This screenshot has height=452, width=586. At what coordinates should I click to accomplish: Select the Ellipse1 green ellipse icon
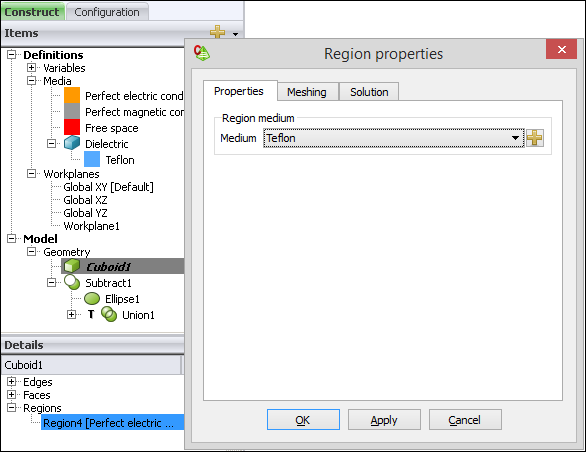[x=92, y=299]
